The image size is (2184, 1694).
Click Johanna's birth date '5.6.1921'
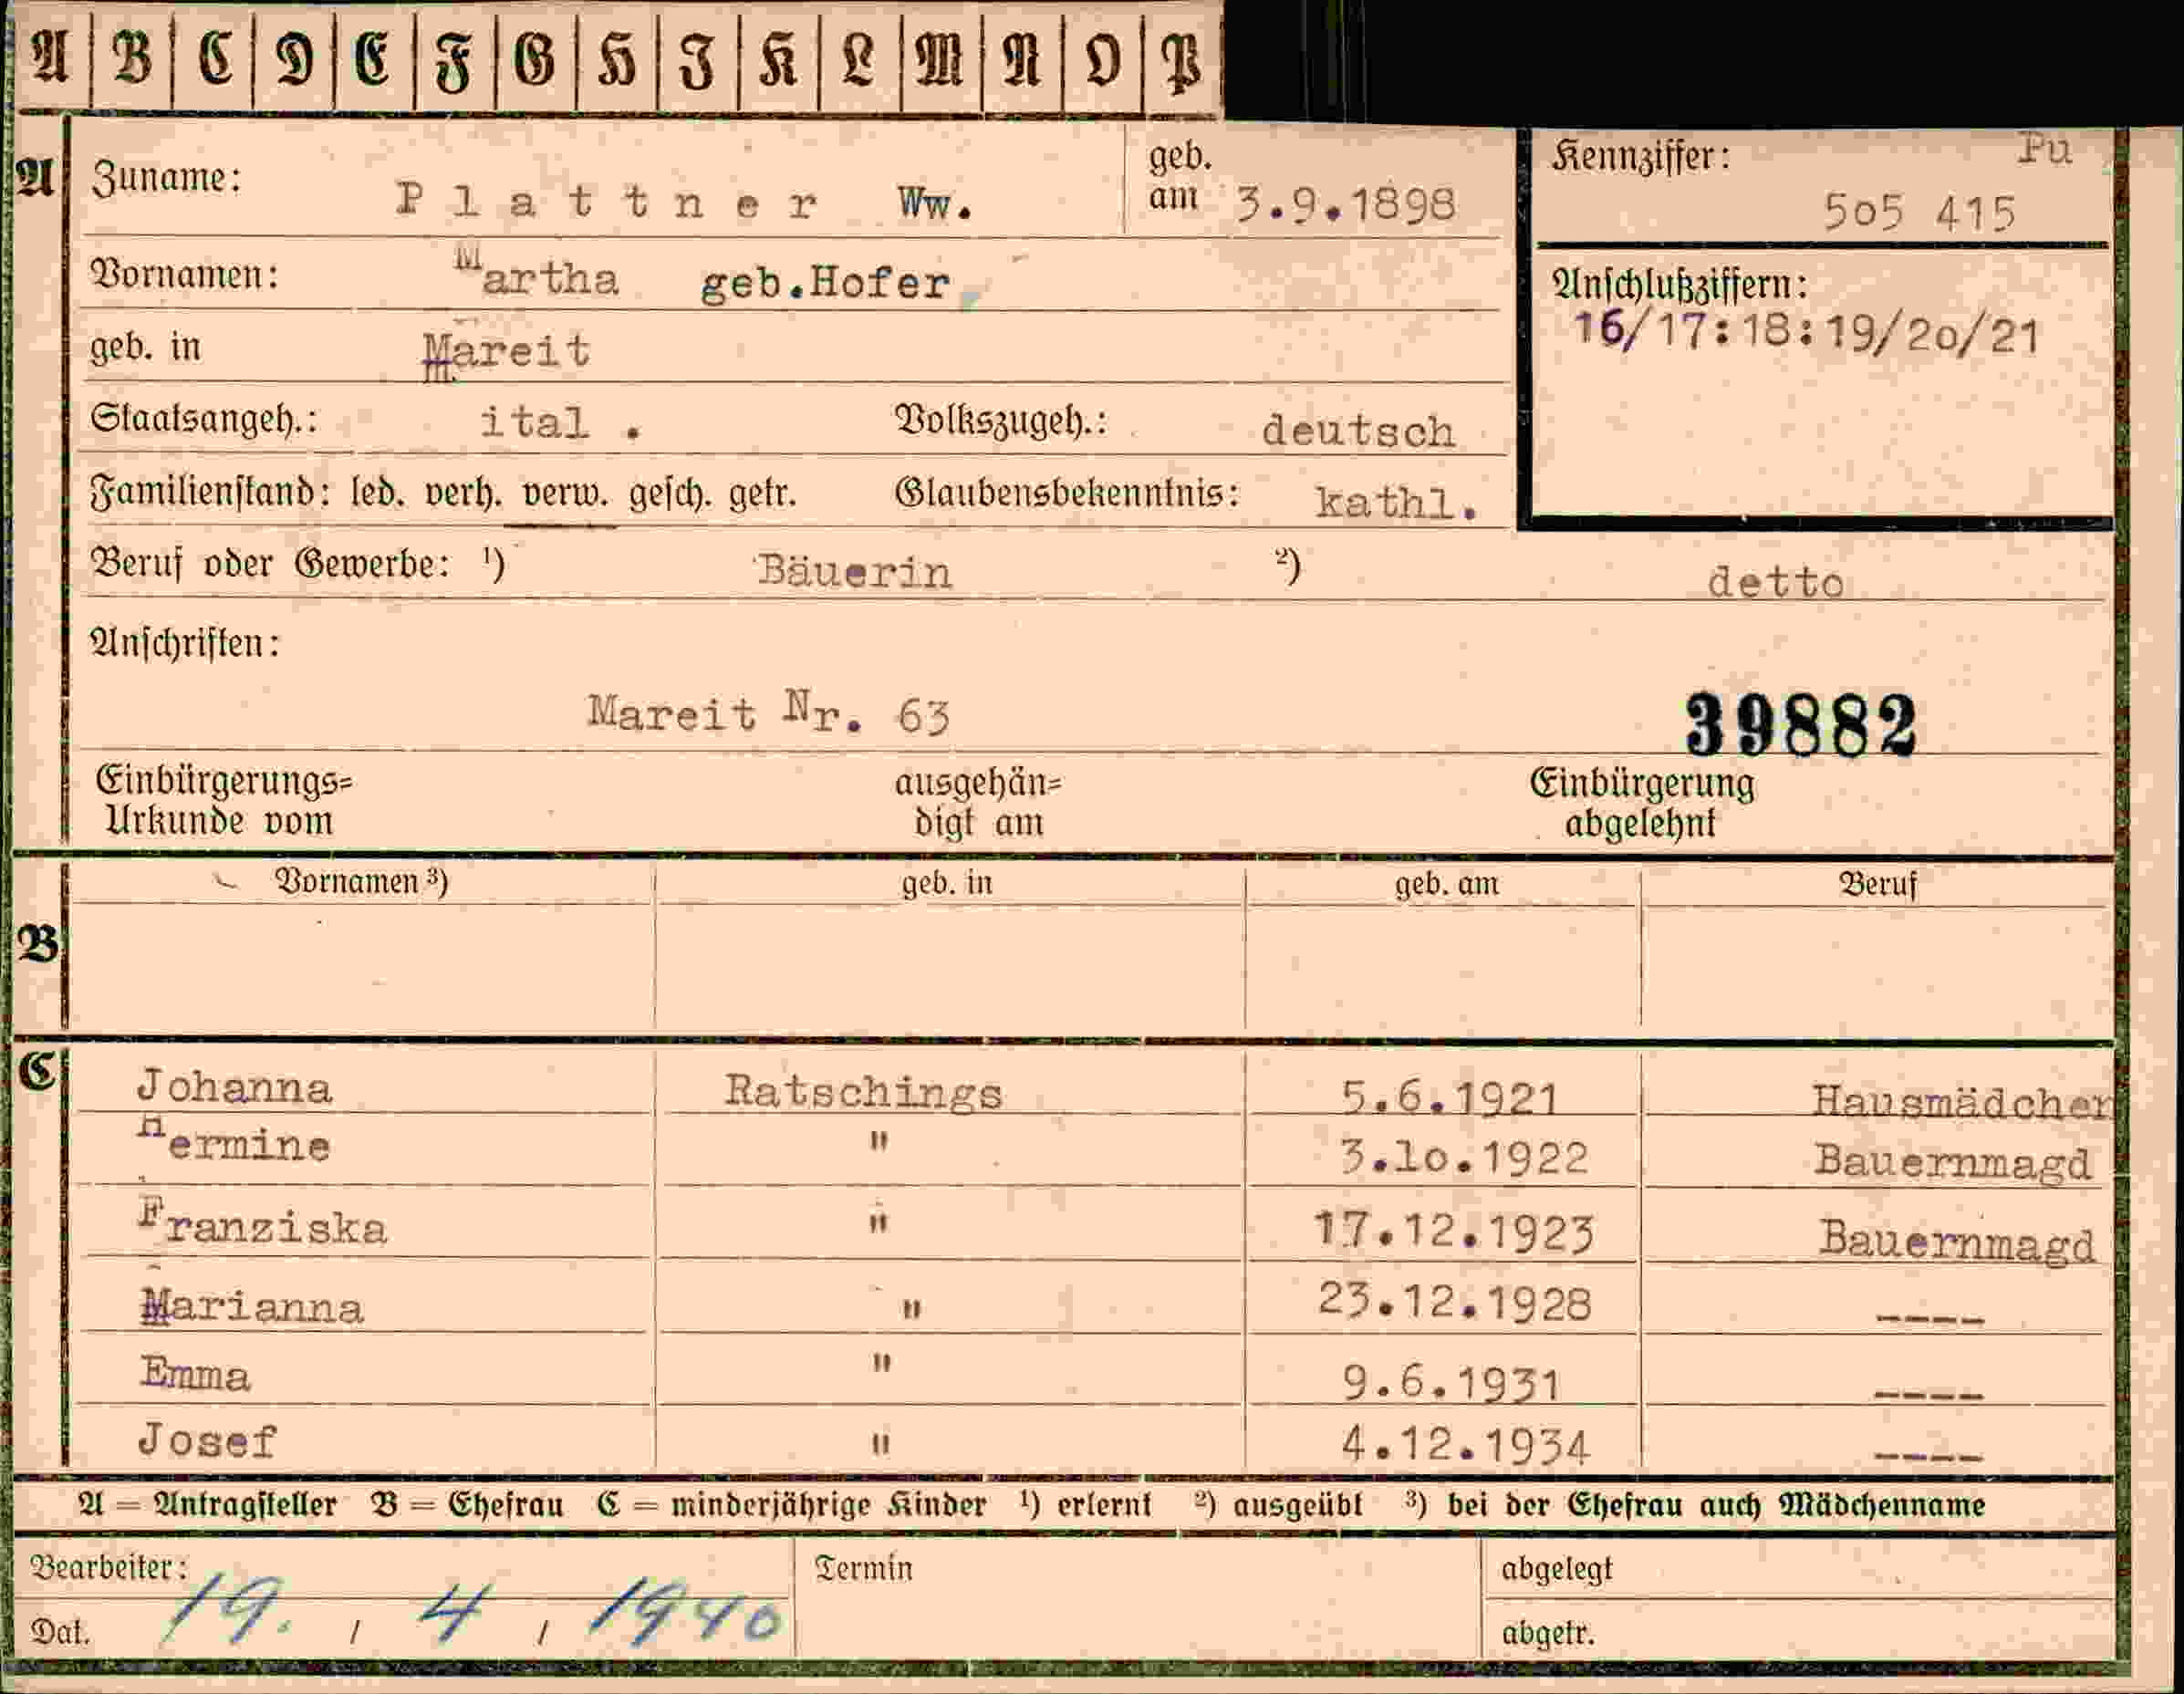tap(1450, 1099)
